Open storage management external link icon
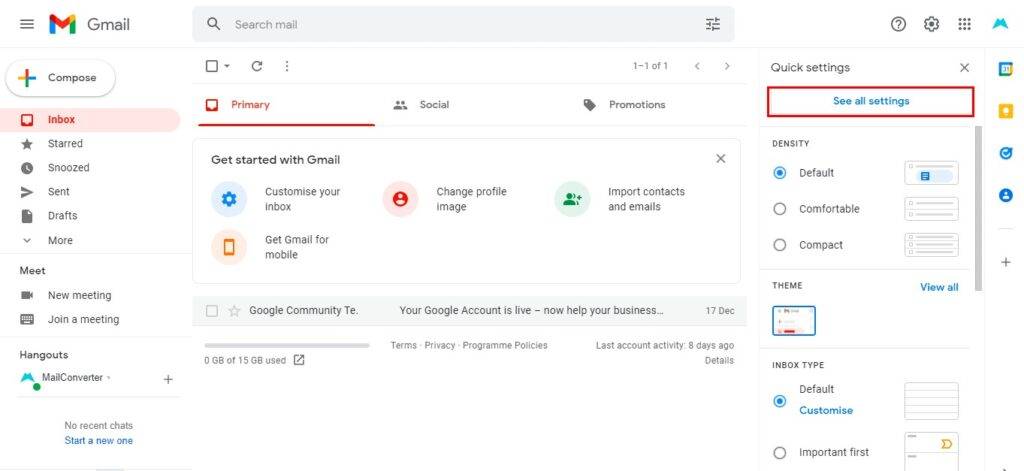Screen dimensions: 1024x471 [x=298, y=360]
